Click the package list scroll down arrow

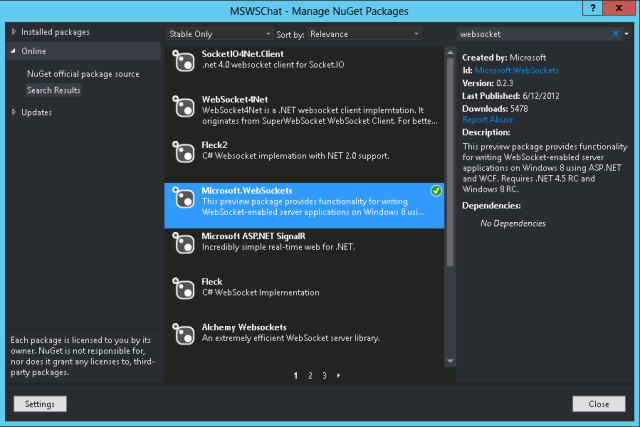click(x=450, y=361)
